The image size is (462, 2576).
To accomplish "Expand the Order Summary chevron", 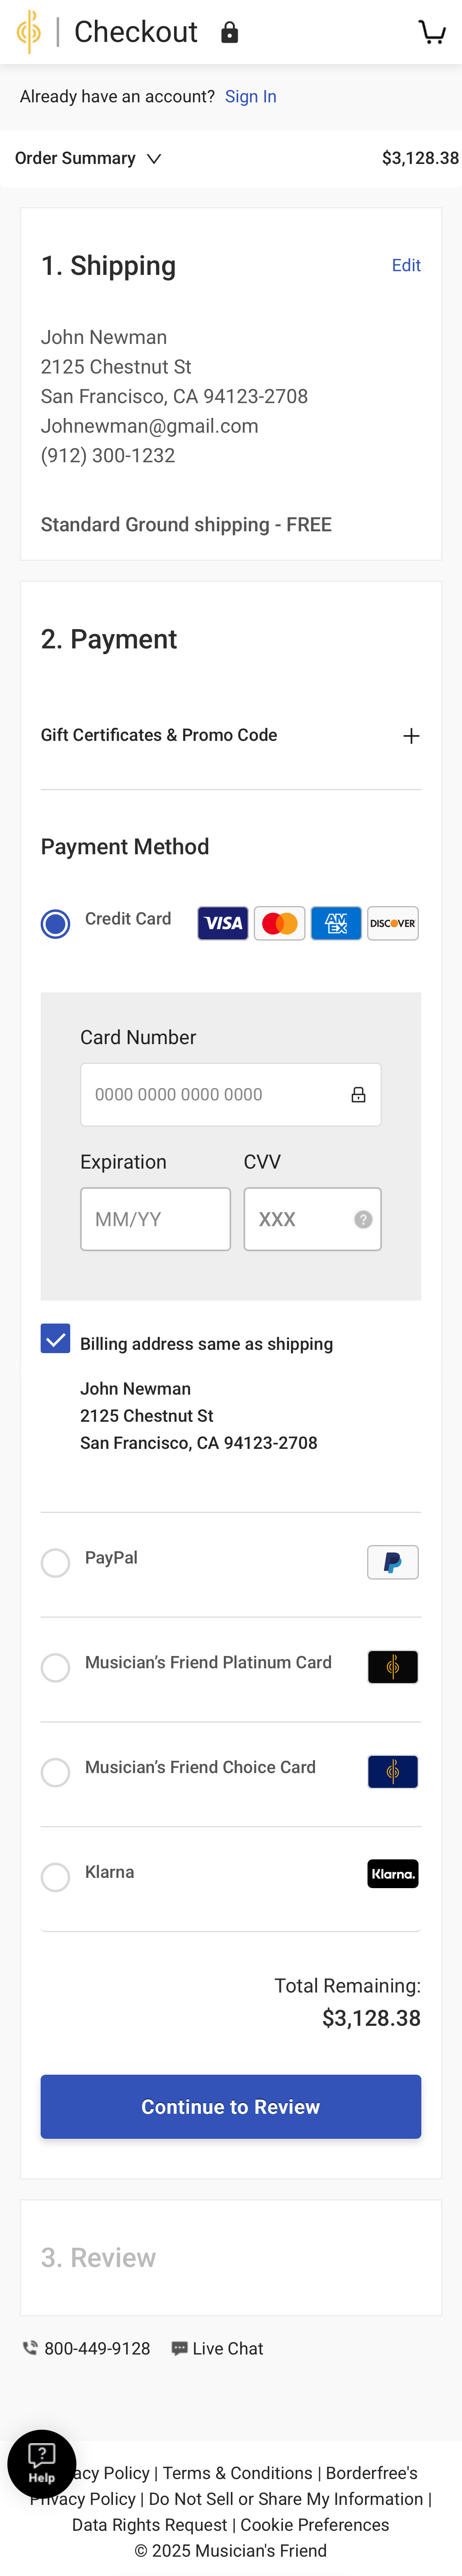I will [x=154, y=159].
